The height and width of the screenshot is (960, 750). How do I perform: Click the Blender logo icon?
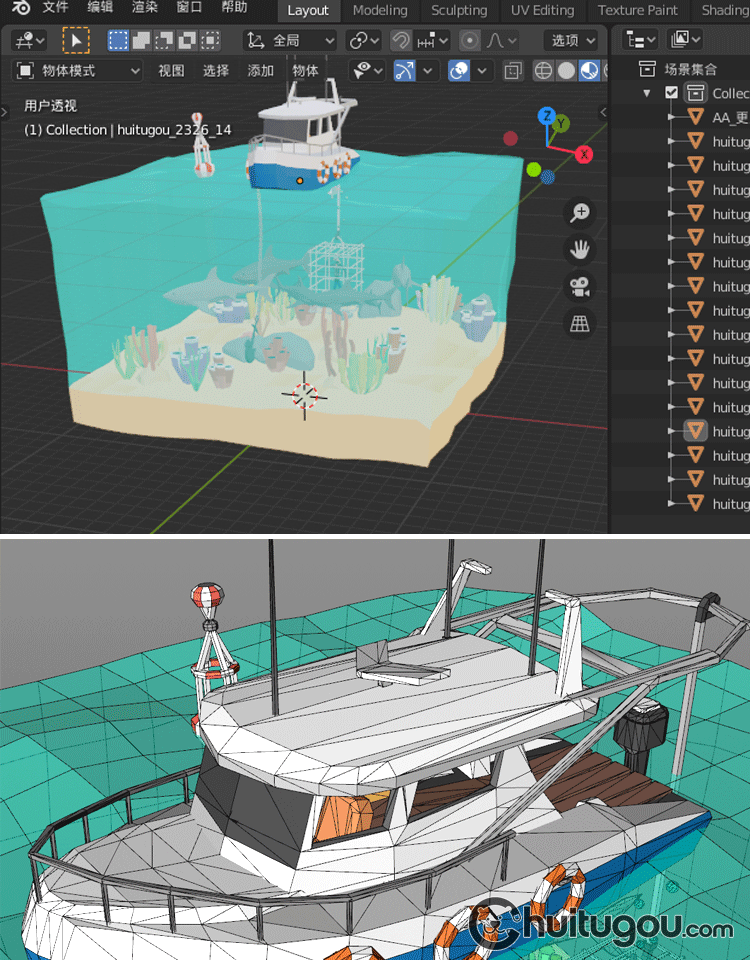point(19,9)
